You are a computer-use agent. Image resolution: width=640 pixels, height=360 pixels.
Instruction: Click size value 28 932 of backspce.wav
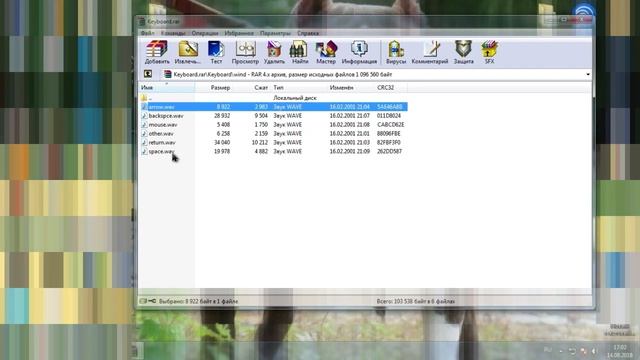pos(222,116)
